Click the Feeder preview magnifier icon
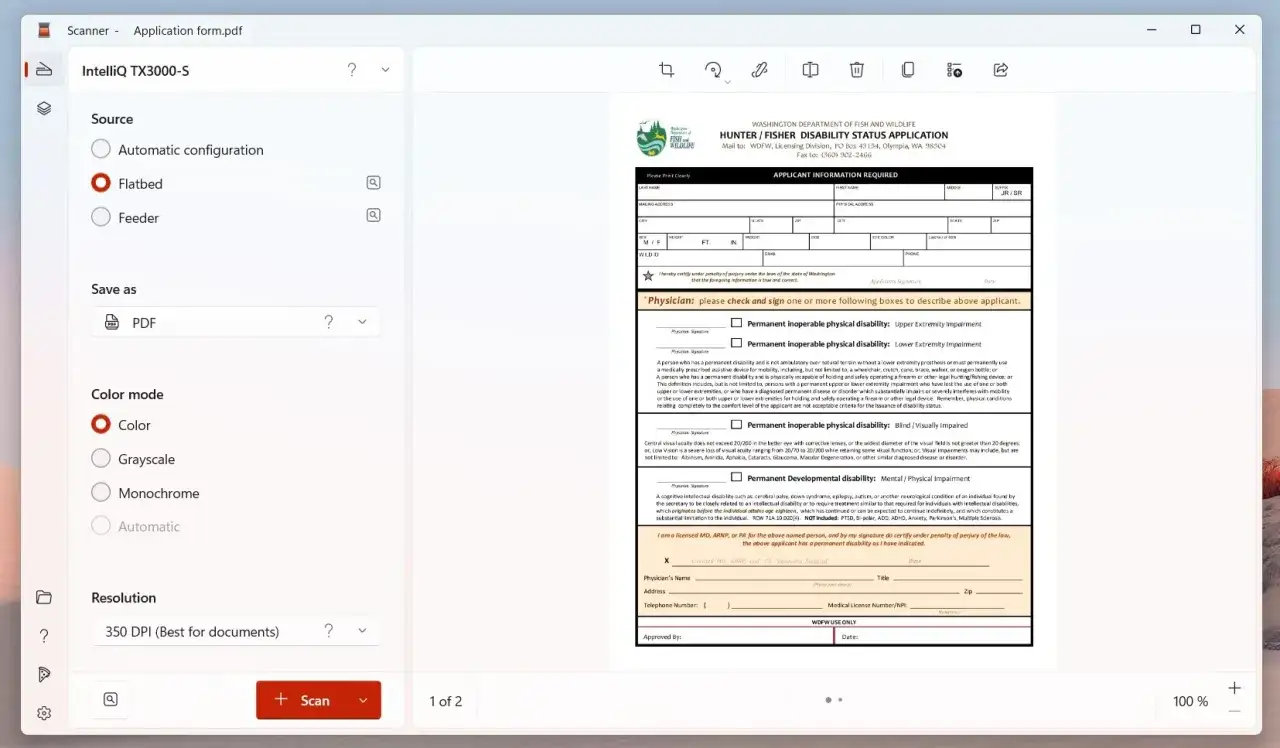This screenshot has width=1280, height=748. [x=373, y=215]
